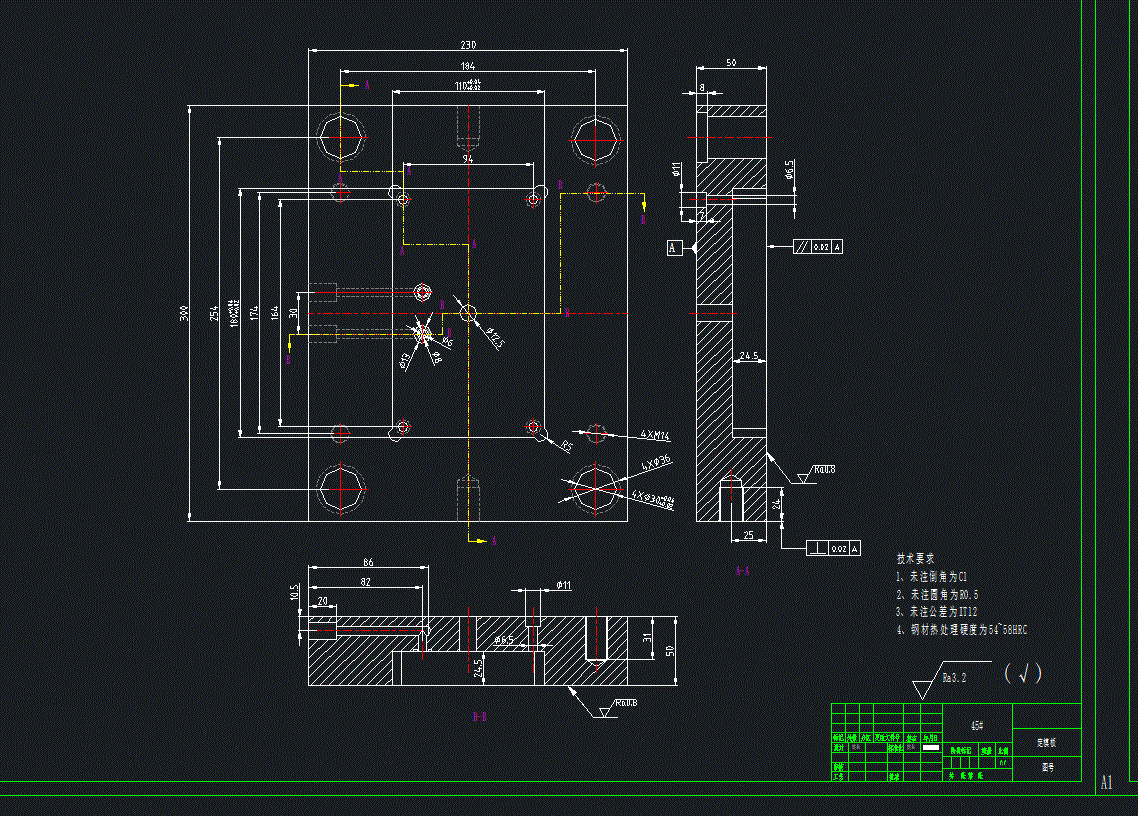Click the 174 vertical dimension text
The height and width of the screenshot is (816, 1138).
(x=254, y=314)
